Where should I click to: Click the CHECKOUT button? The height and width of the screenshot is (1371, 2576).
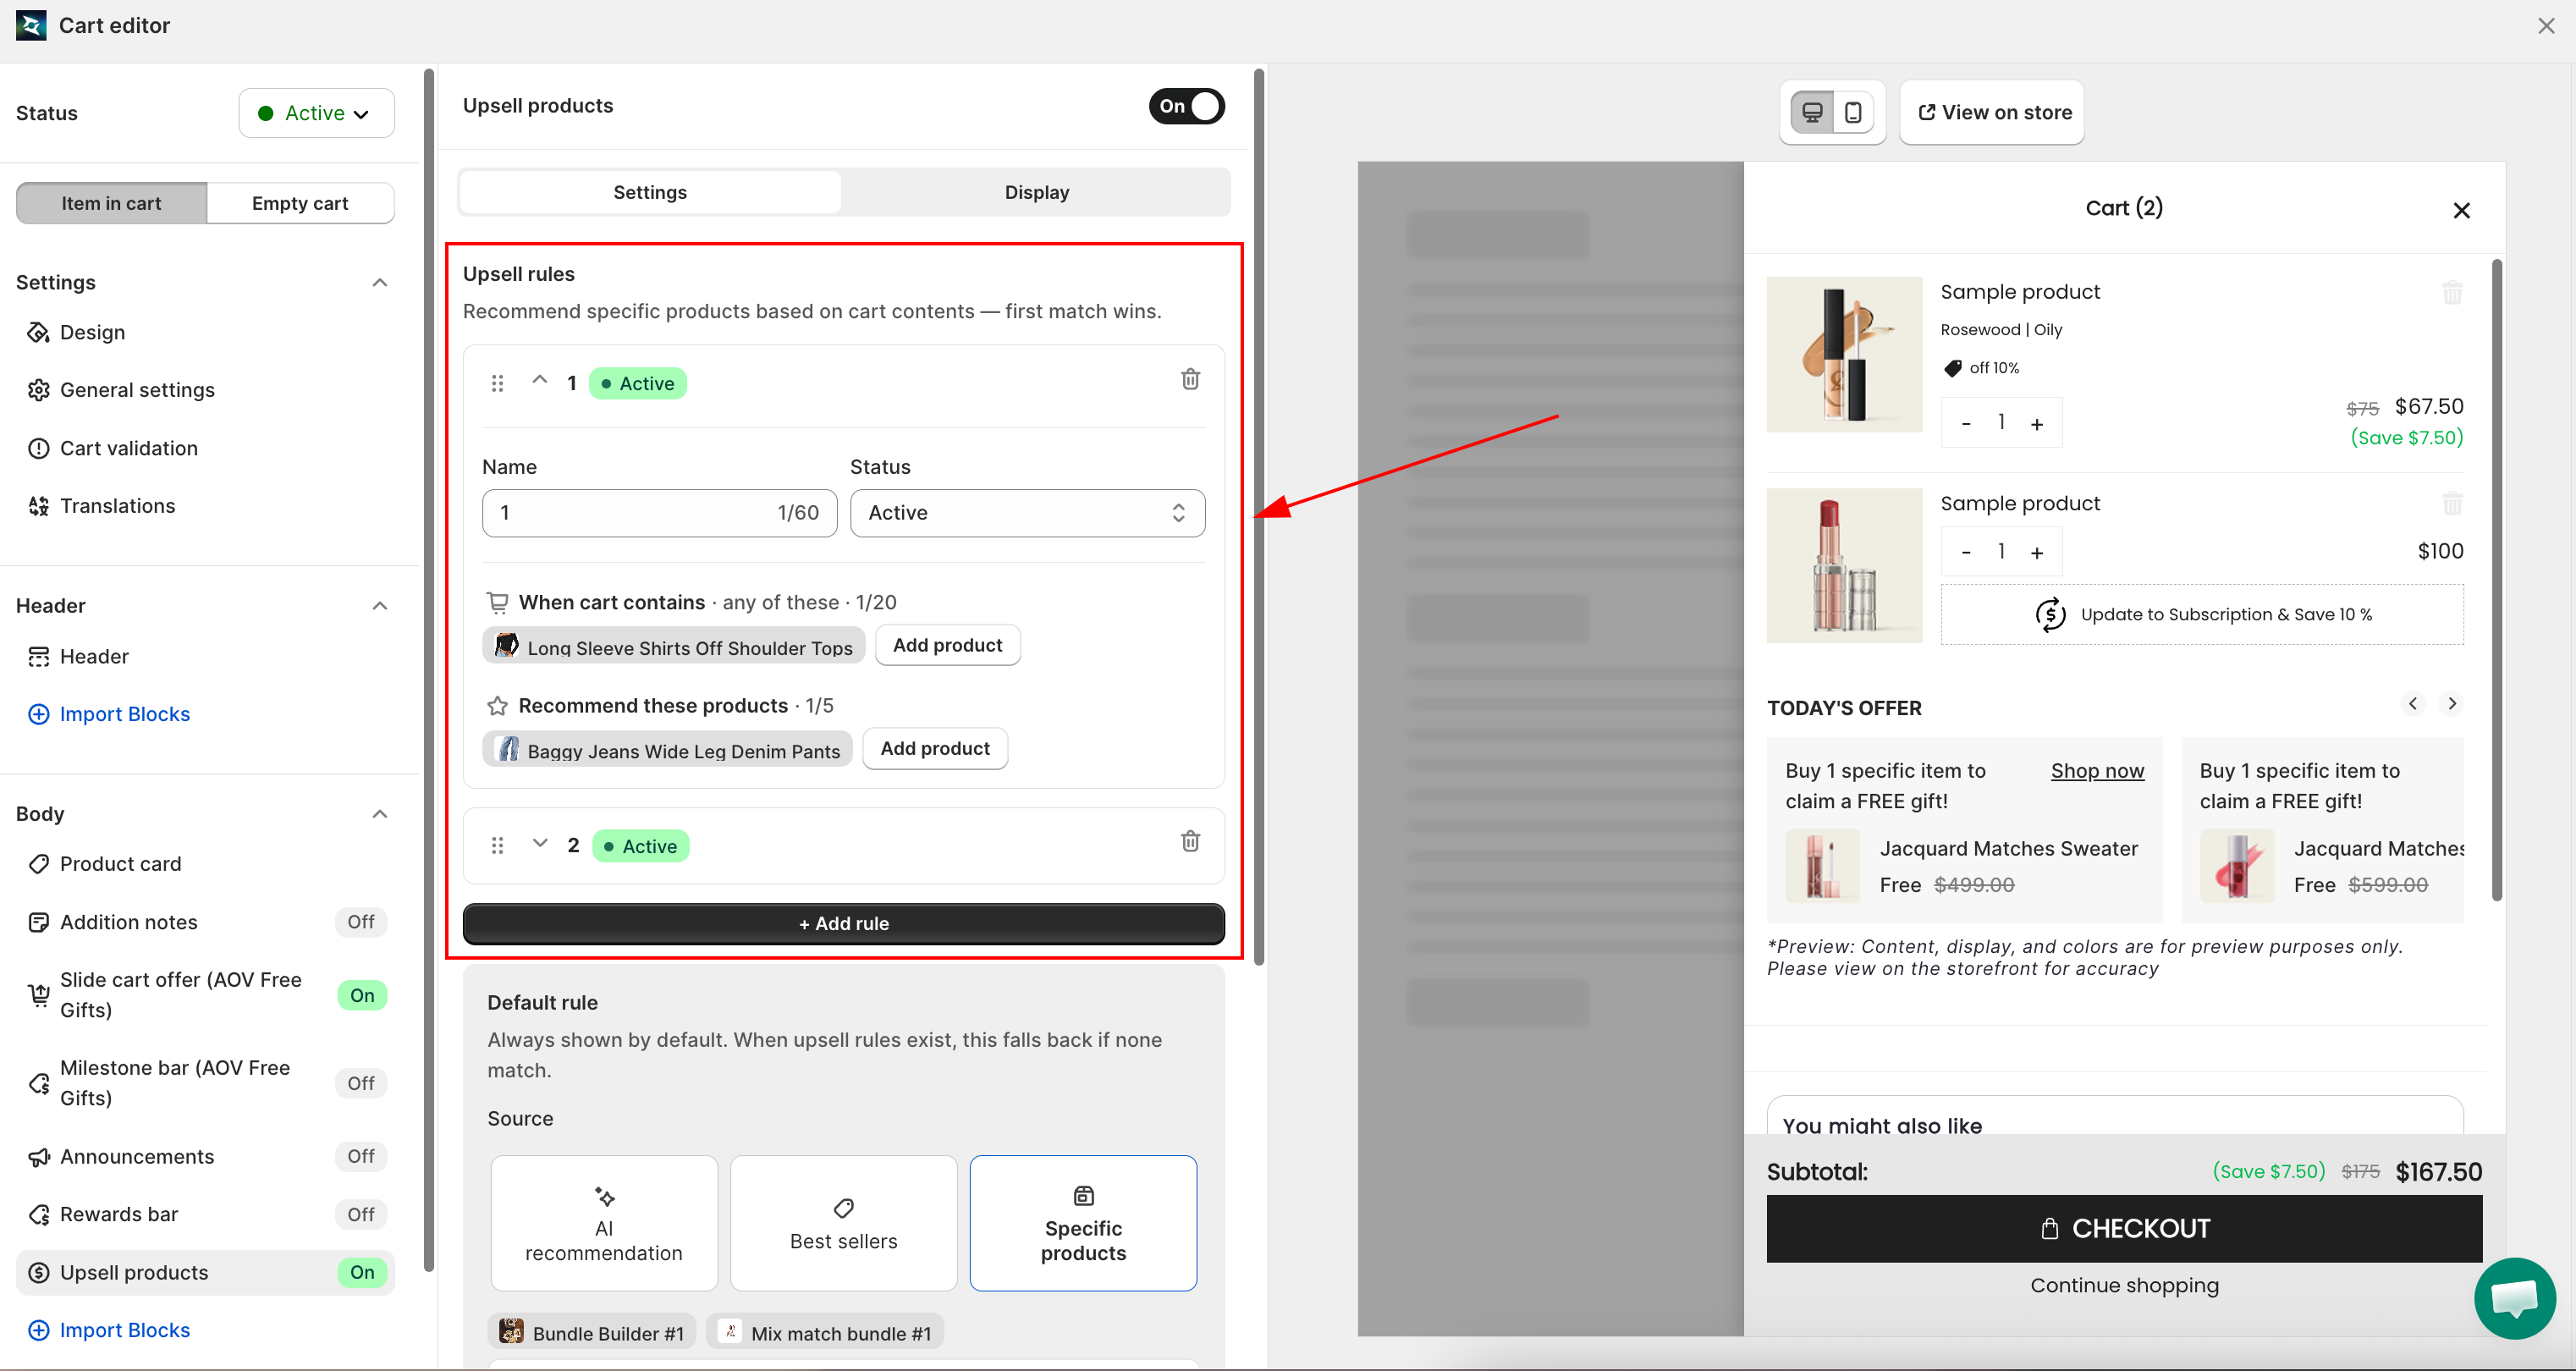(x=2124, y=1228)
